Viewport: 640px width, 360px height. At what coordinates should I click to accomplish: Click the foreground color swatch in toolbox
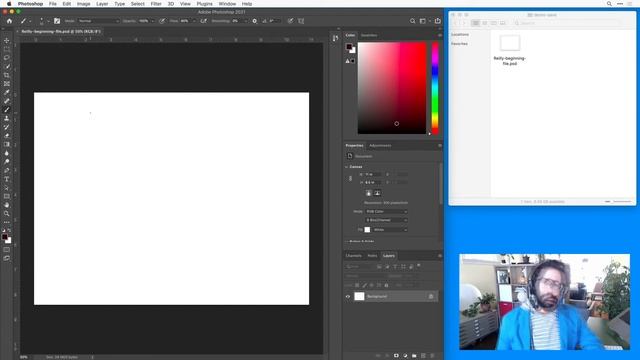click(x=4, y=237)
